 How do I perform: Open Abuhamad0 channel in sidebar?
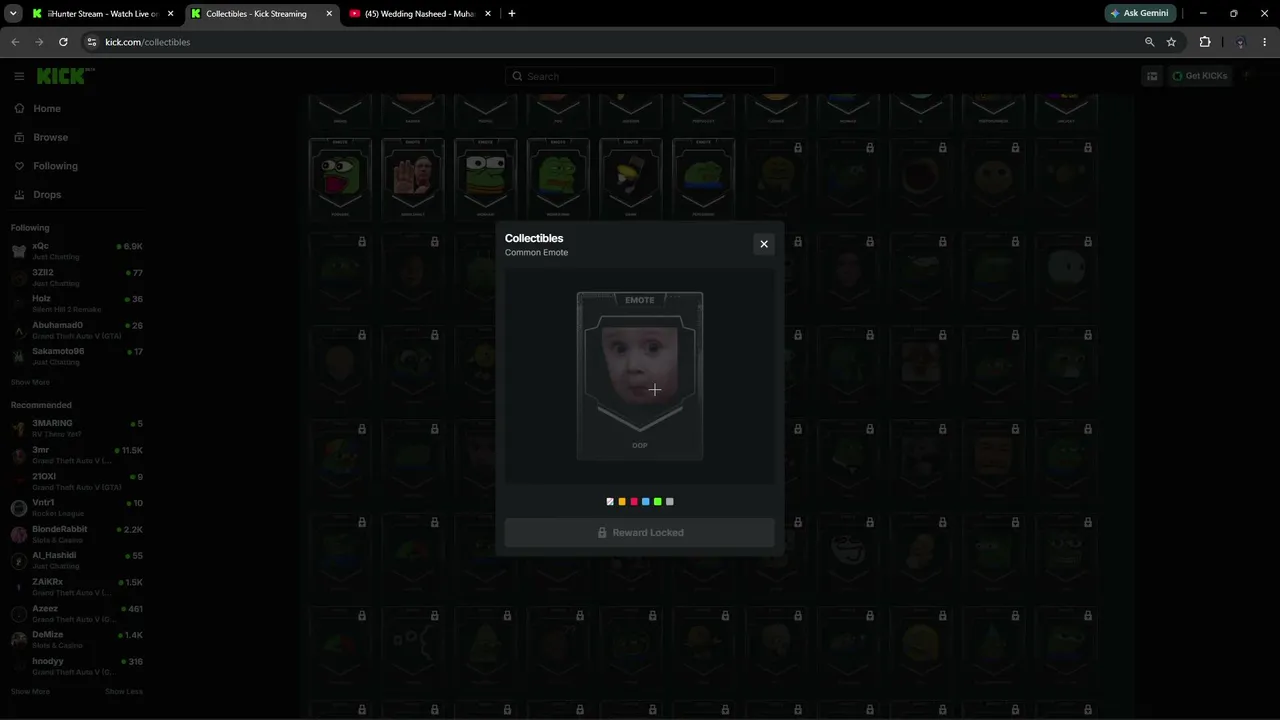(x=77, y=330)
